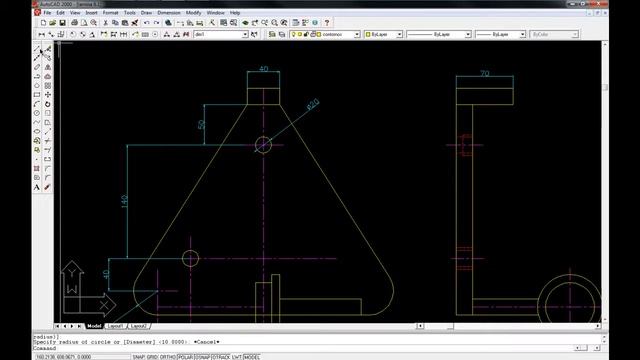Select the Line tool in Draw toolbar
640x360 pixels.
coord(37,49)
